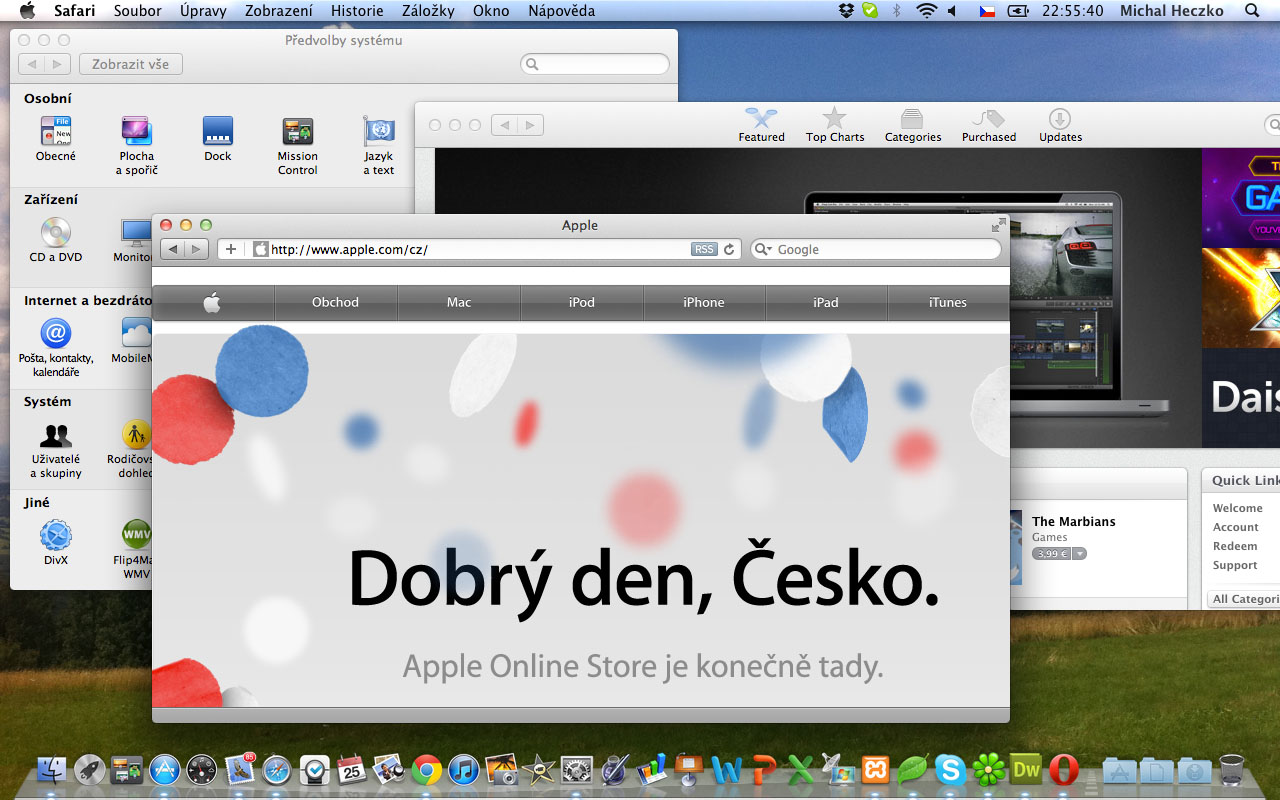Enter full screen with Safari's corner arrows
This screenshot has height=800, width=1280.
(998, 225)
